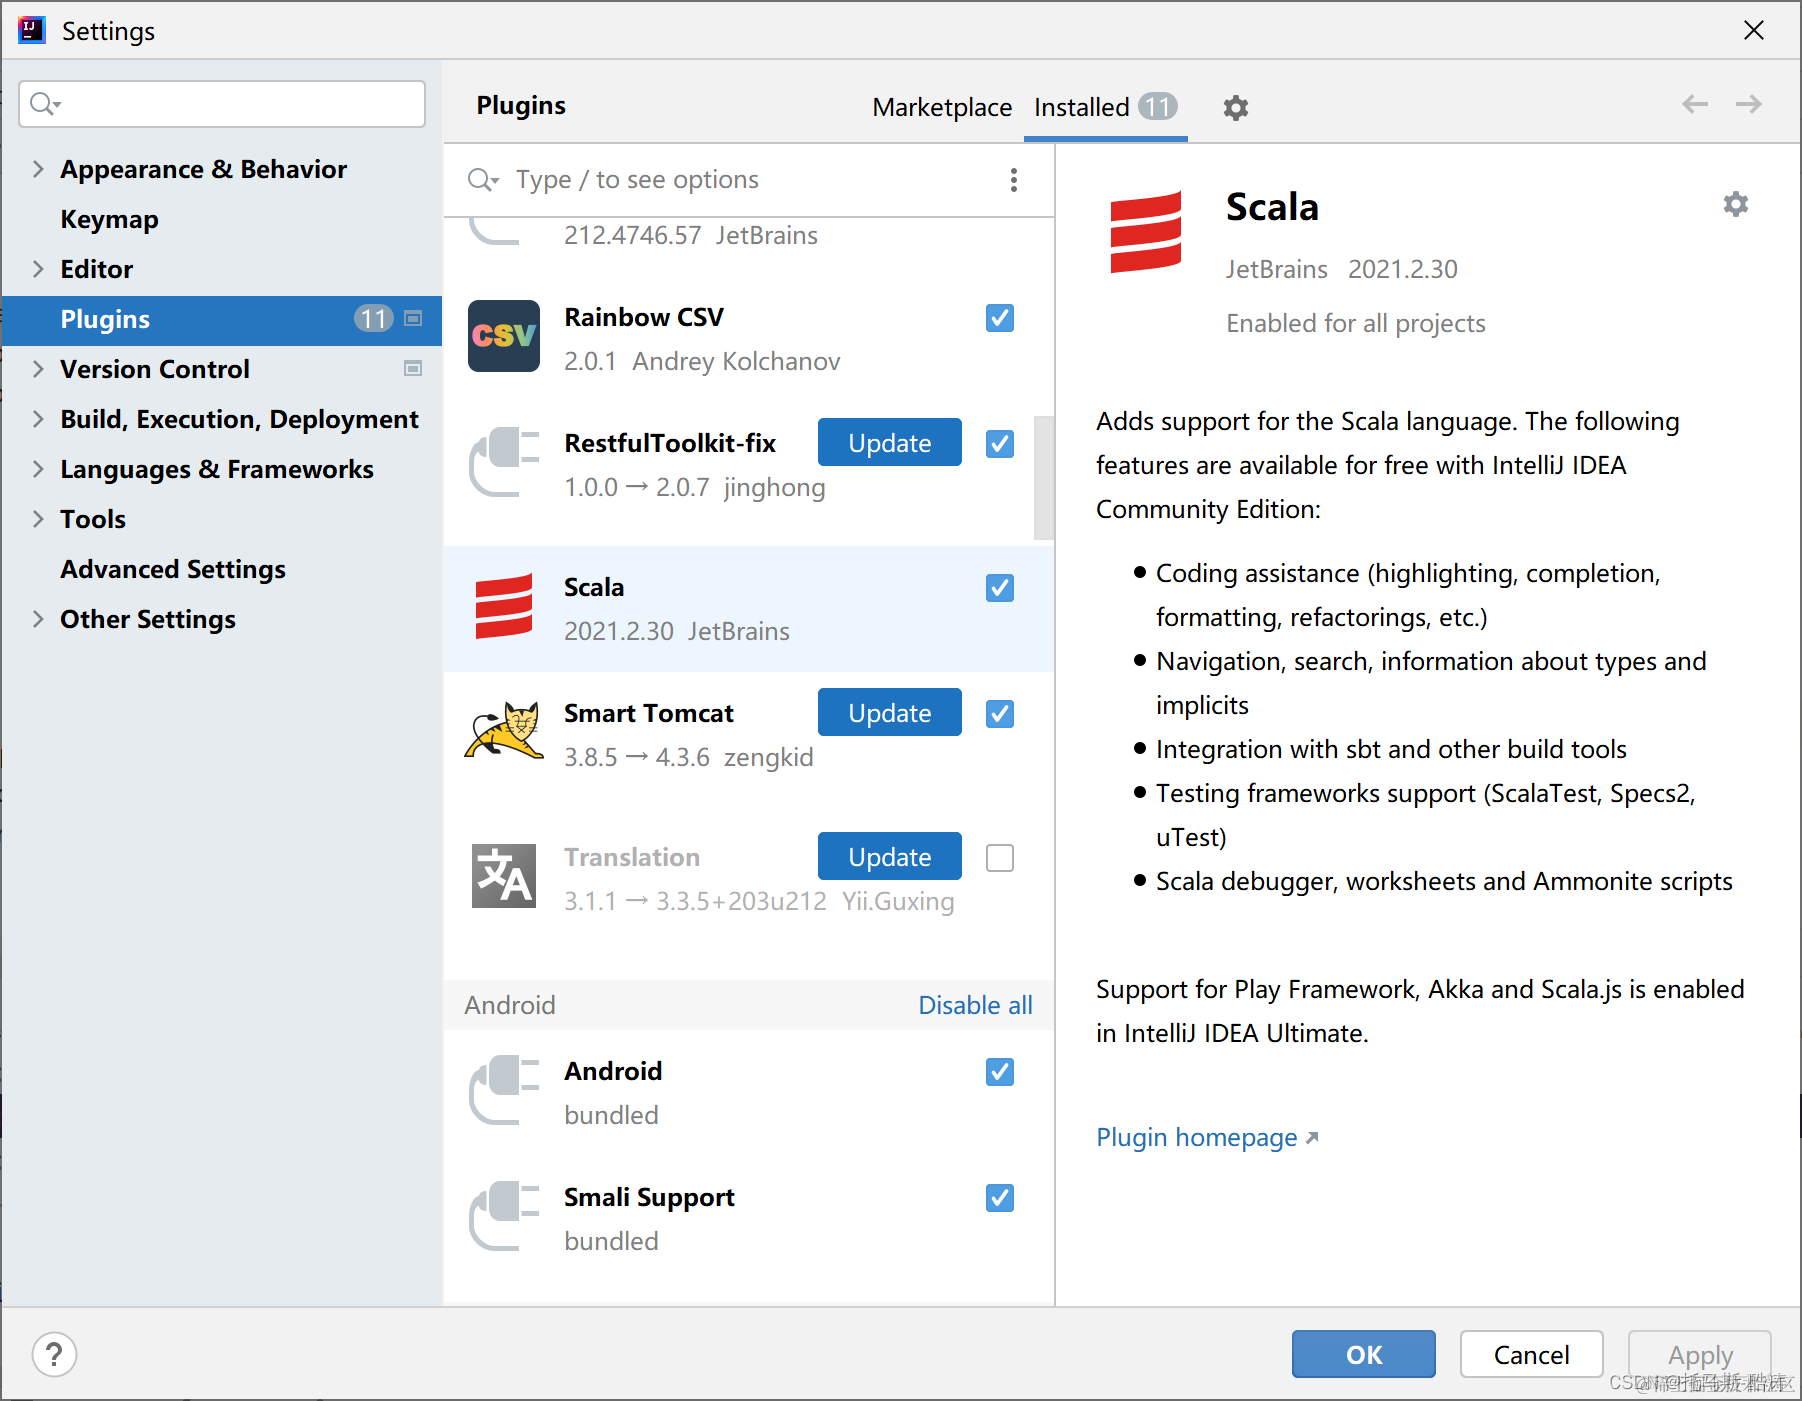Image resolution: width=1802 pixels, height=1401 pixels.
Task: Disable the RestfulToolkit-fix plugin checkbox
Action: click(x=1000, y=444)
